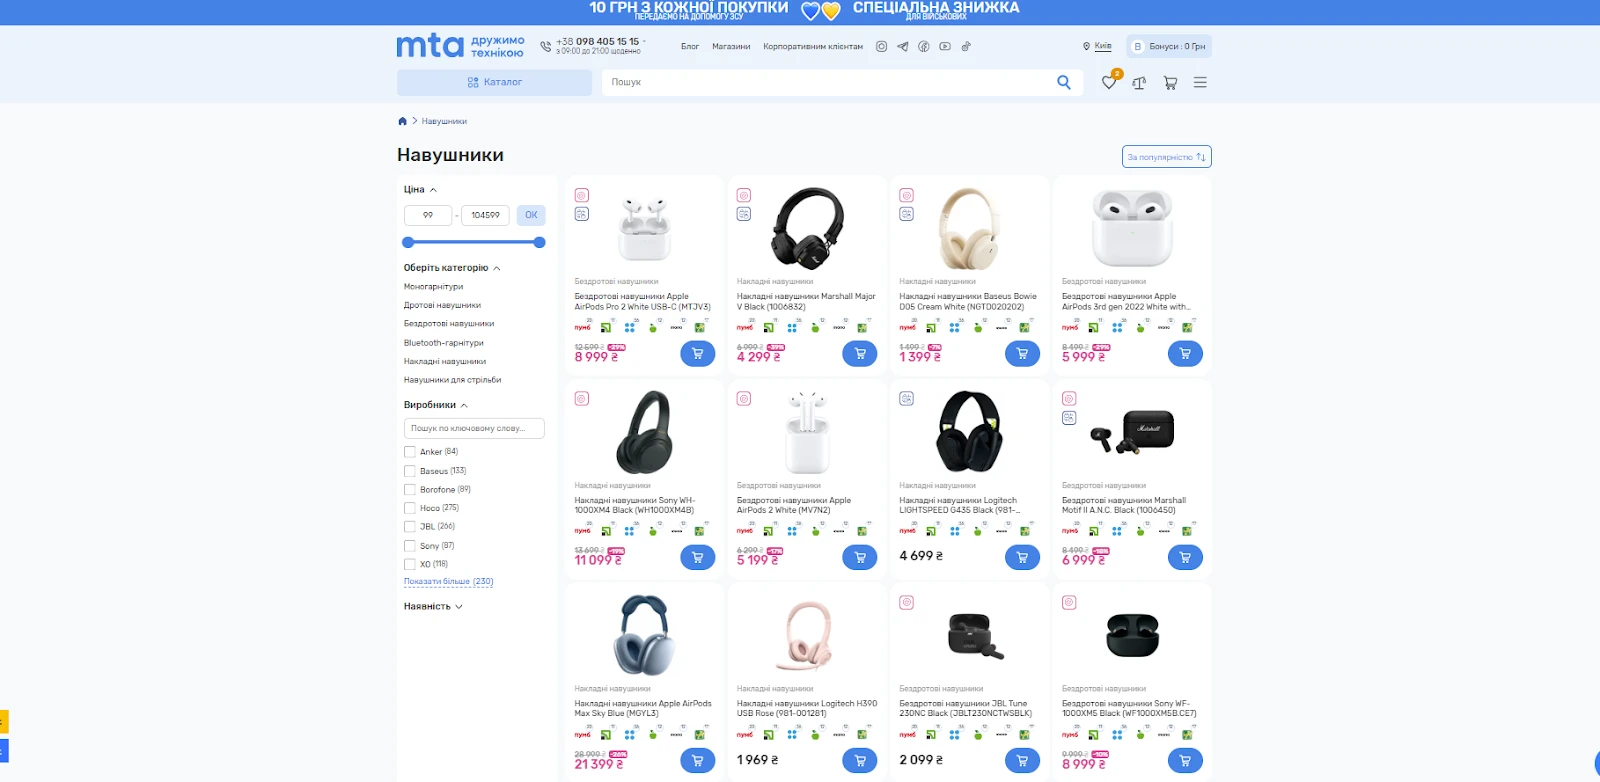This screenshot has height=782, width=1600.
Task: Click the Бонуси: 0 Грн button
Action: point(1169,46)
